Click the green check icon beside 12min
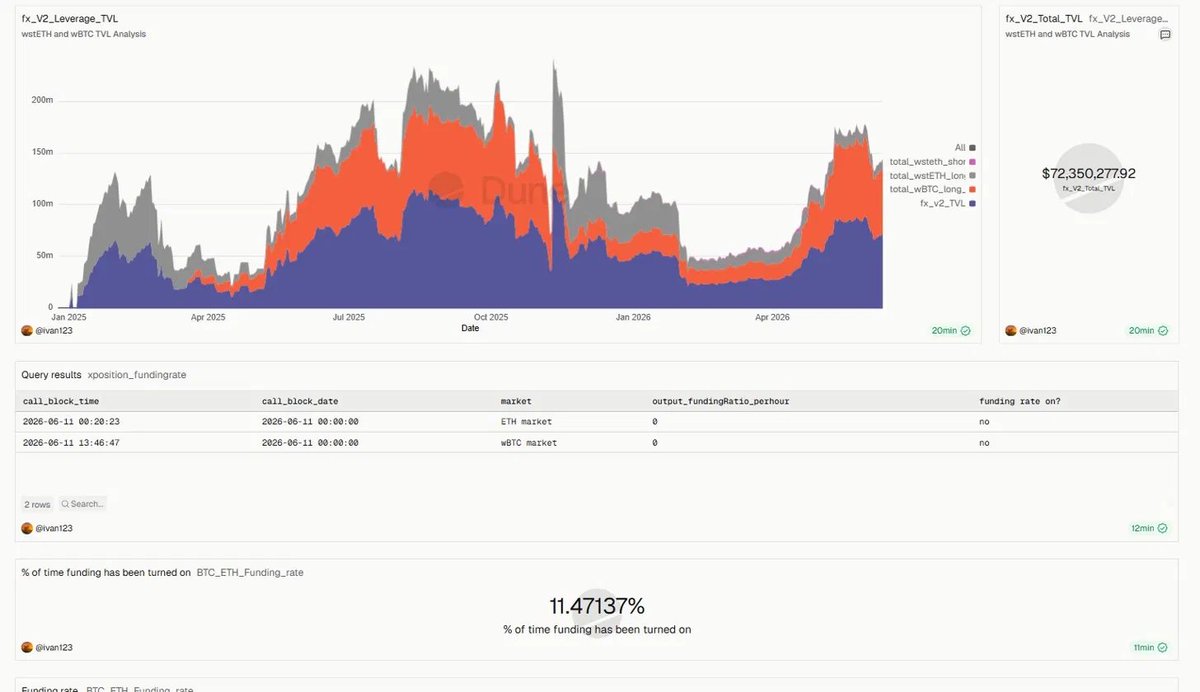 (x=1163, y=528)
